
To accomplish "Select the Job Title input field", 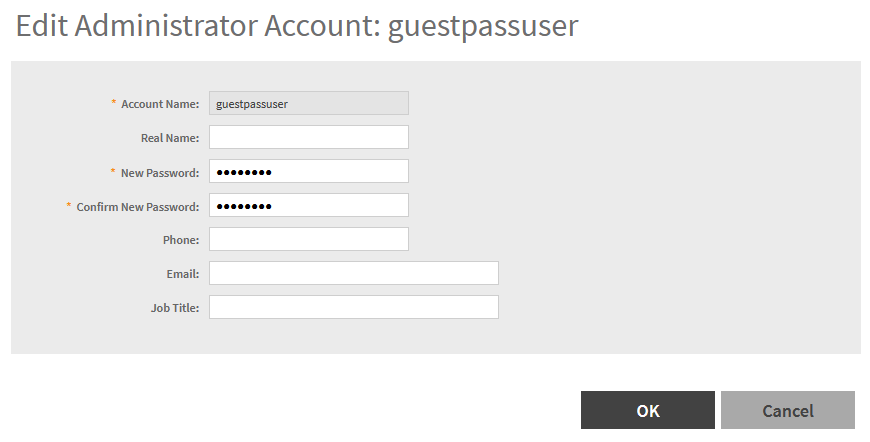I will 353,307.
